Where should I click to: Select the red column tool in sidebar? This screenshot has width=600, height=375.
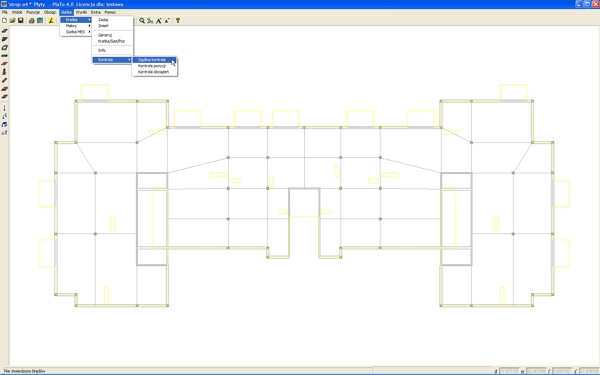pos(5,72)
